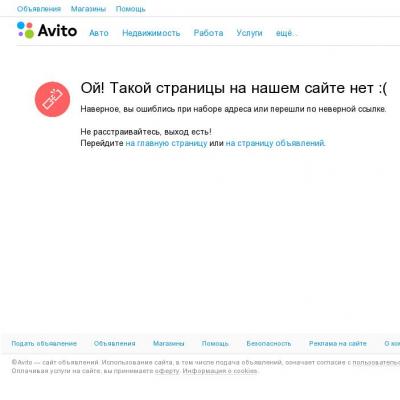Screen dimensions: 400x400
Task: Select the Авто category
Action: [x=99, y=33]
